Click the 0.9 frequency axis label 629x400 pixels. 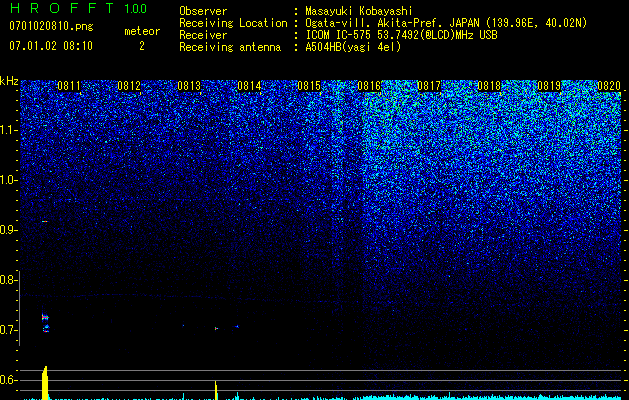[8, 230]
